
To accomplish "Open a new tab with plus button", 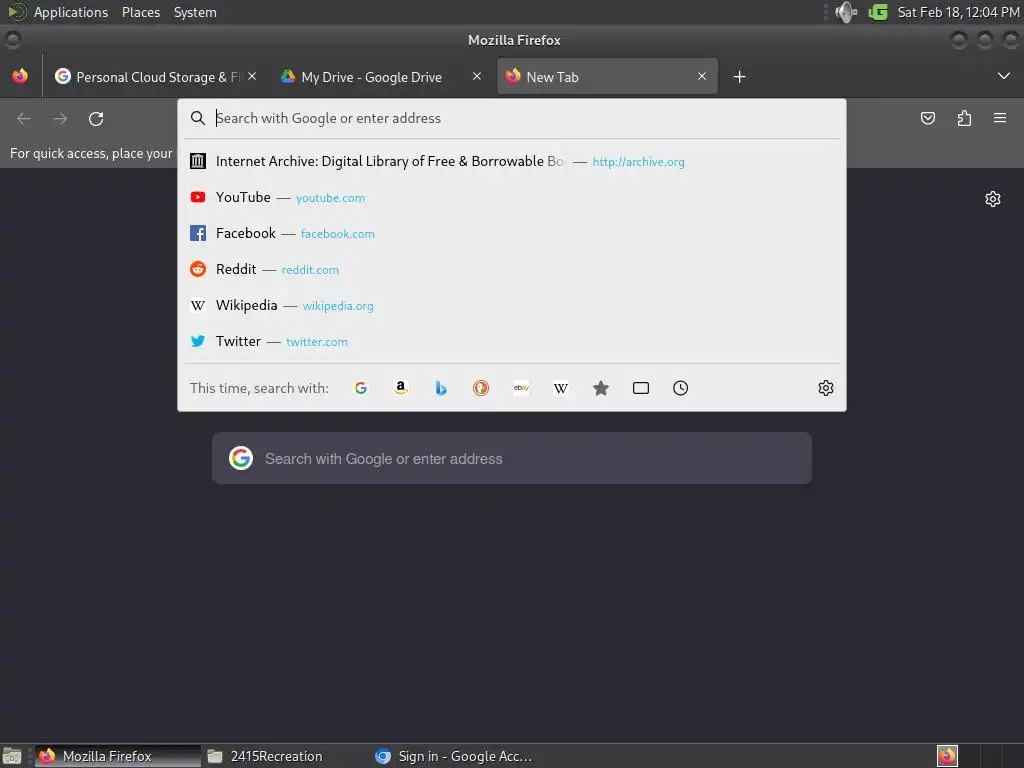I will click(x=739, y=77).
